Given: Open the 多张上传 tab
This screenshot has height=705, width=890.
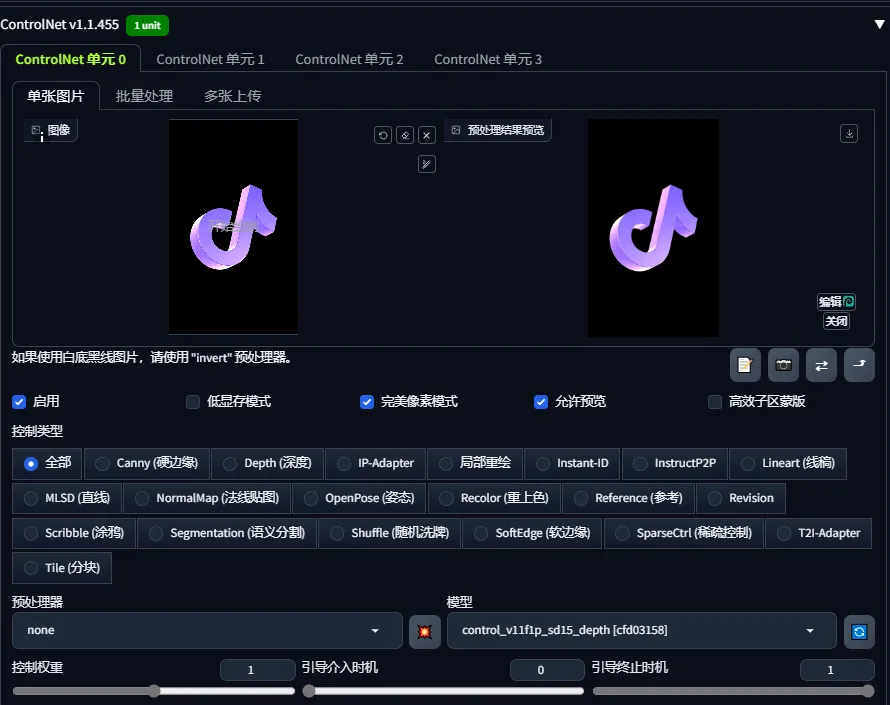Looking at the screenshot, I should [233, 96].
